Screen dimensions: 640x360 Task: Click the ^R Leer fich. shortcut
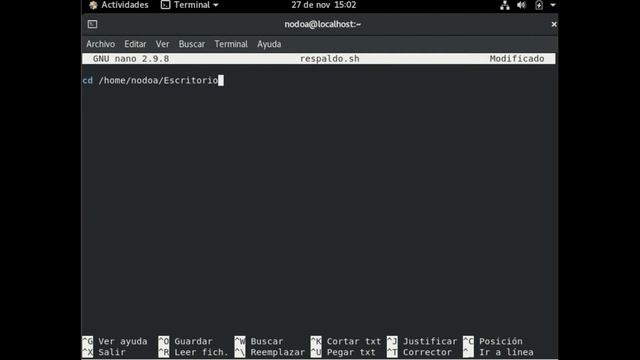click(193, 352)
